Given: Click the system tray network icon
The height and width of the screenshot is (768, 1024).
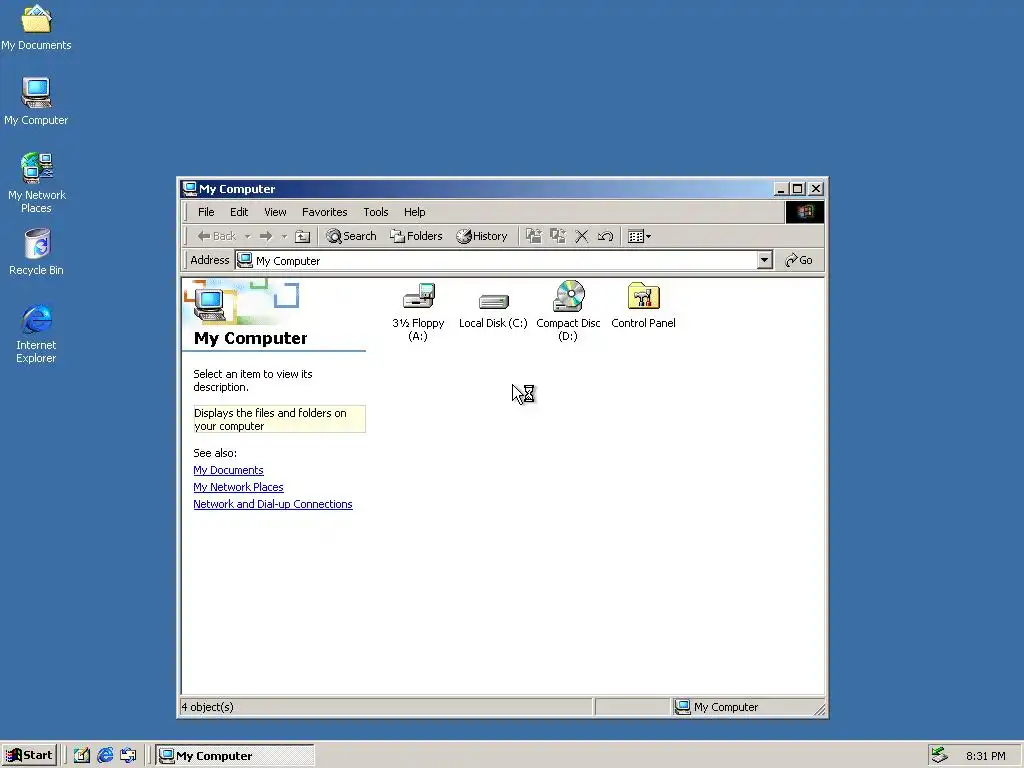Looking at the screenshot, I should [939, 756].
